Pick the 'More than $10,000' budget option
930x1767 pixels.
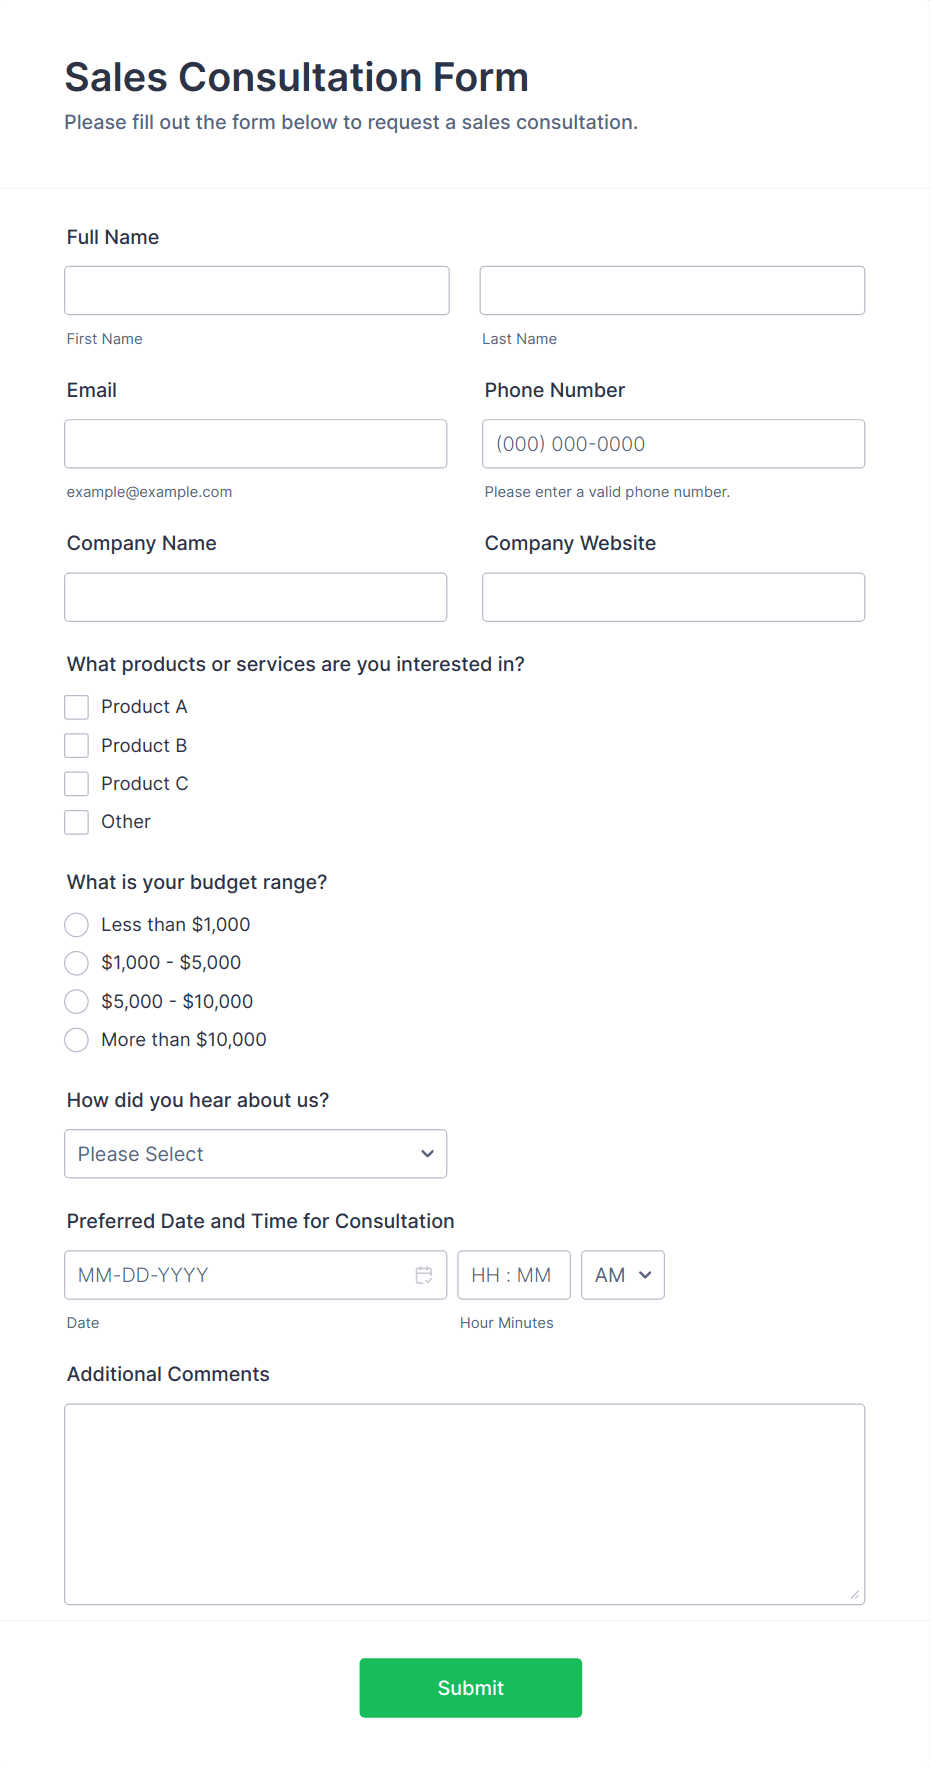coord(76,1040)
